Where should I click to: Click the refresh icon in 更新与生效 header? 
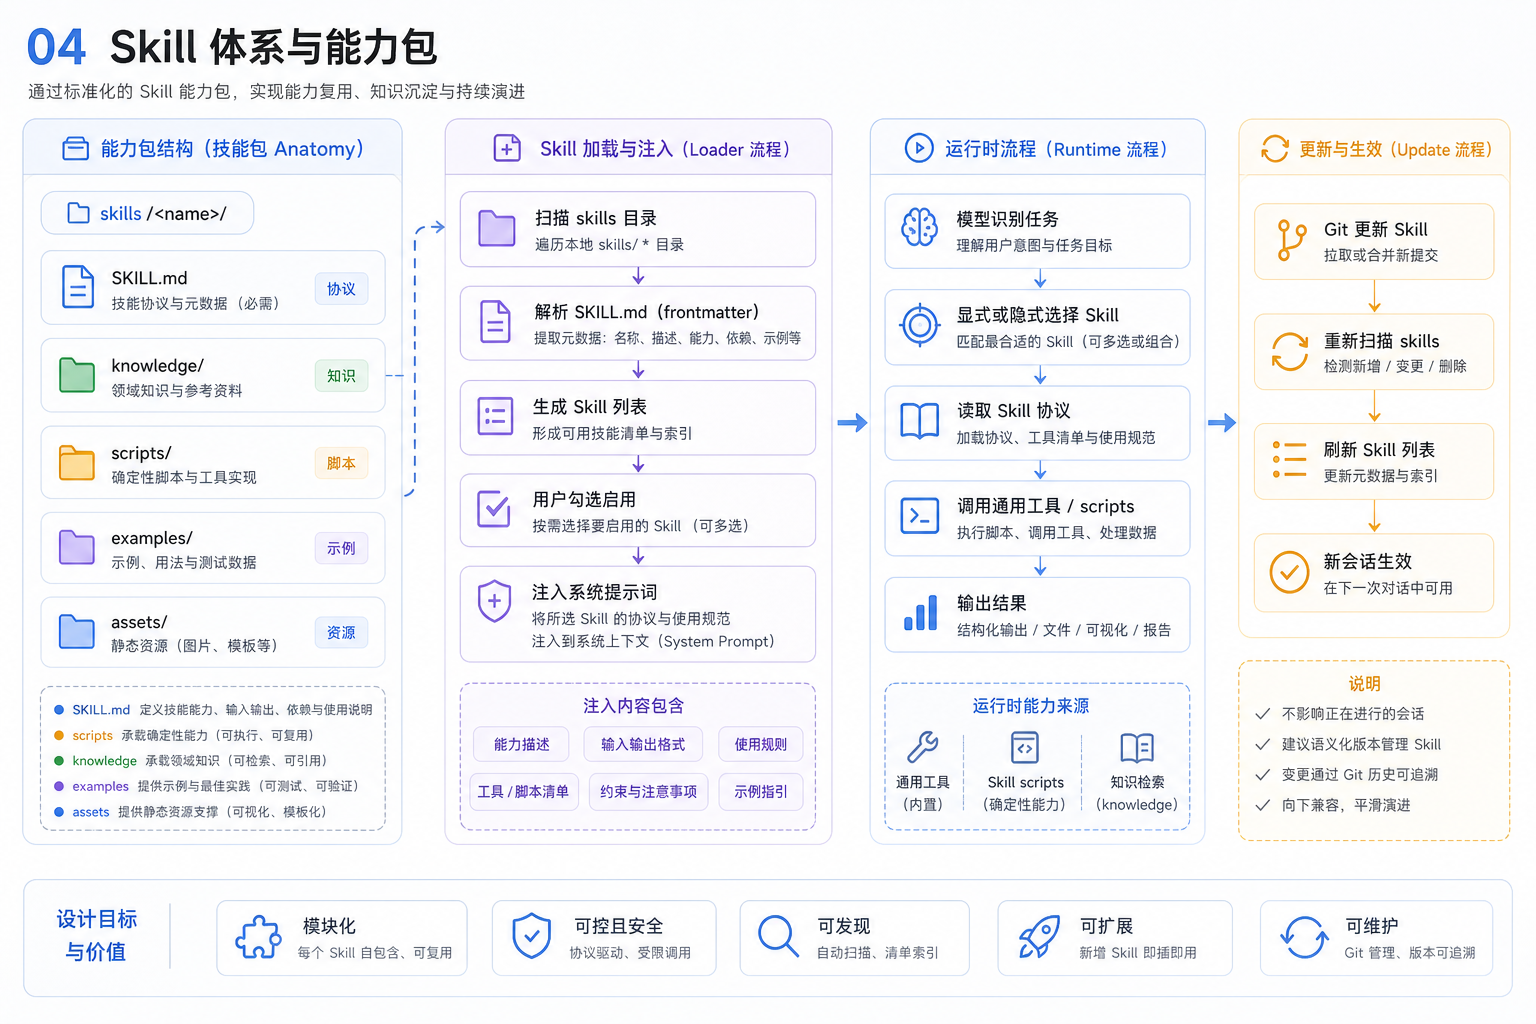[x=1275, y=149]
